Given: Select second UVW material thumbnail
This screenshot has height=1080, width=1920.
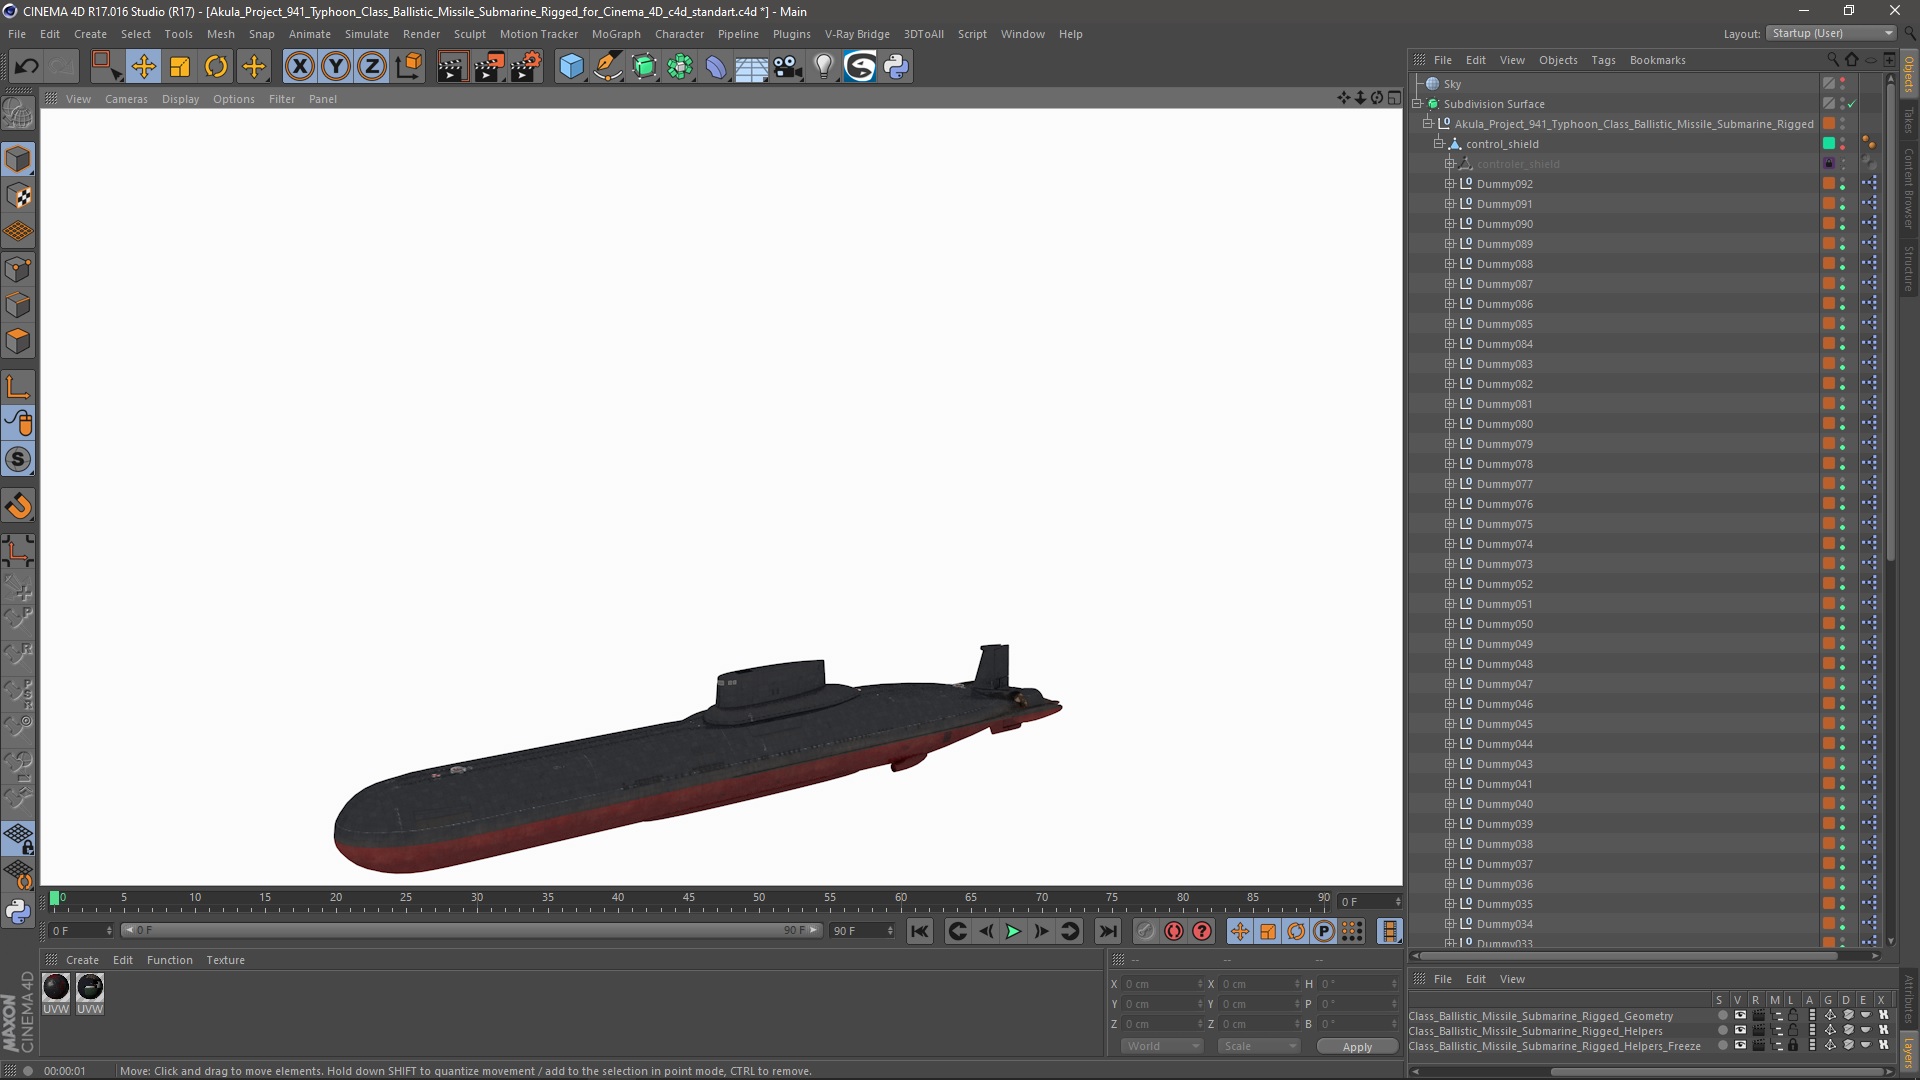Looking at the screenshot, I should (90, 987).
